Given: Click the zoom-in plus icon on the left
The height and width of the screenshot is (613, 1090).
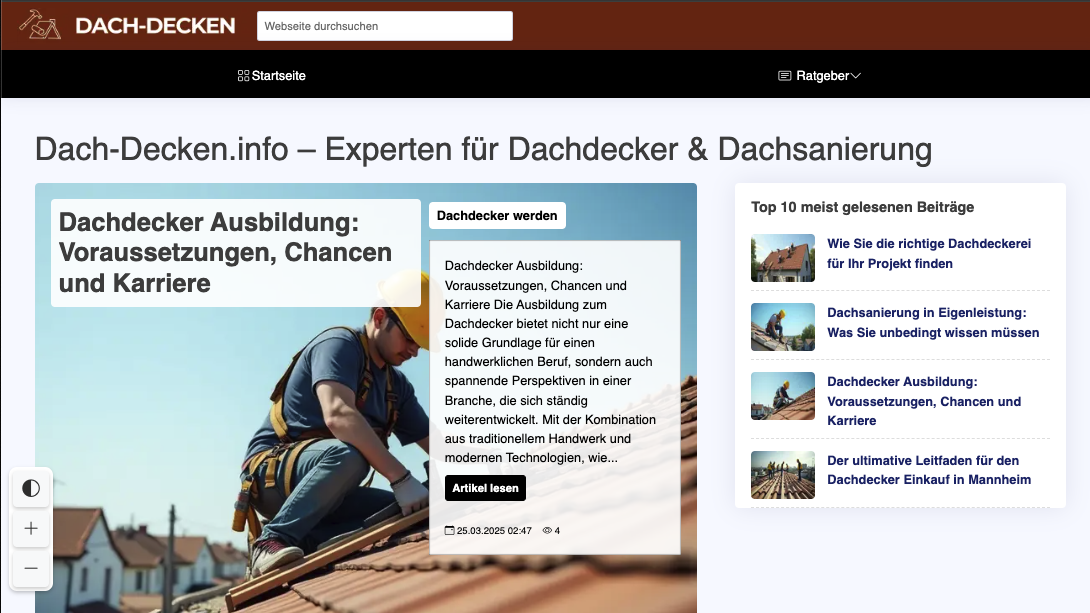Looking at the screenshot, I should pyautogui.click(x=31, y=528).
